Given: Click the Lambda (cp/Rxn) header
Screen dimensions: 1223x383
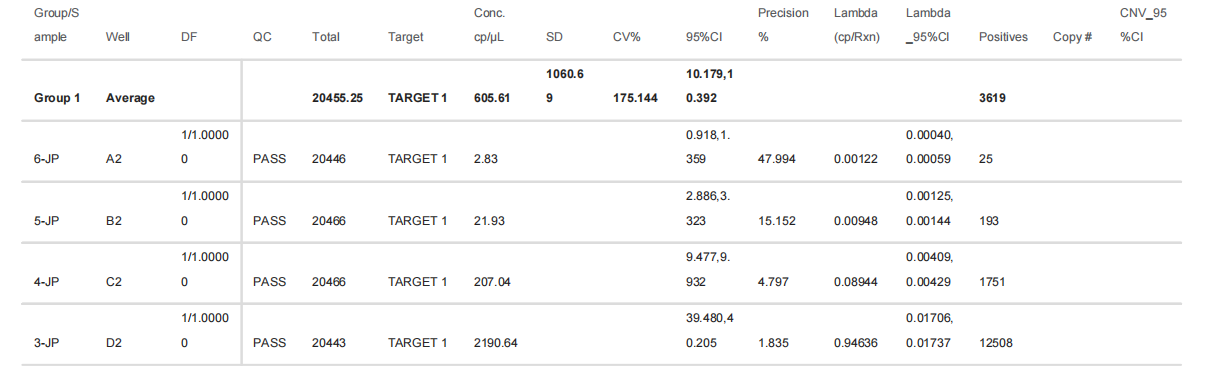Looking at the screenshot, I should [x=857, y=25].
